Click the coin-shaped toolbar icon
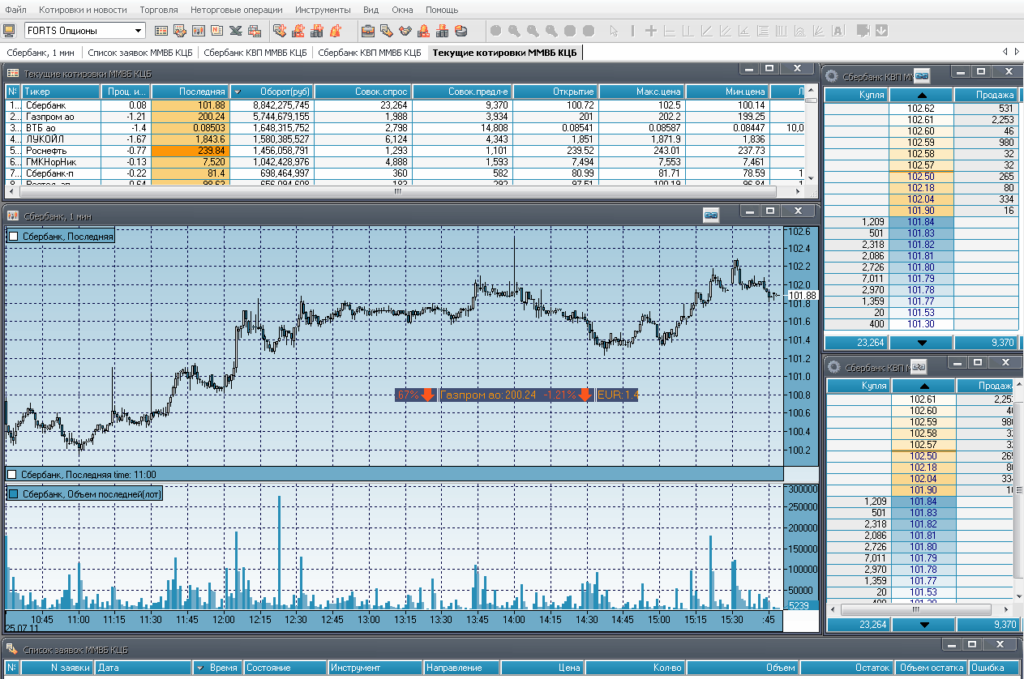Image resolution: width=1024 pixels, height=679 pixels. (x=461, y=31)
